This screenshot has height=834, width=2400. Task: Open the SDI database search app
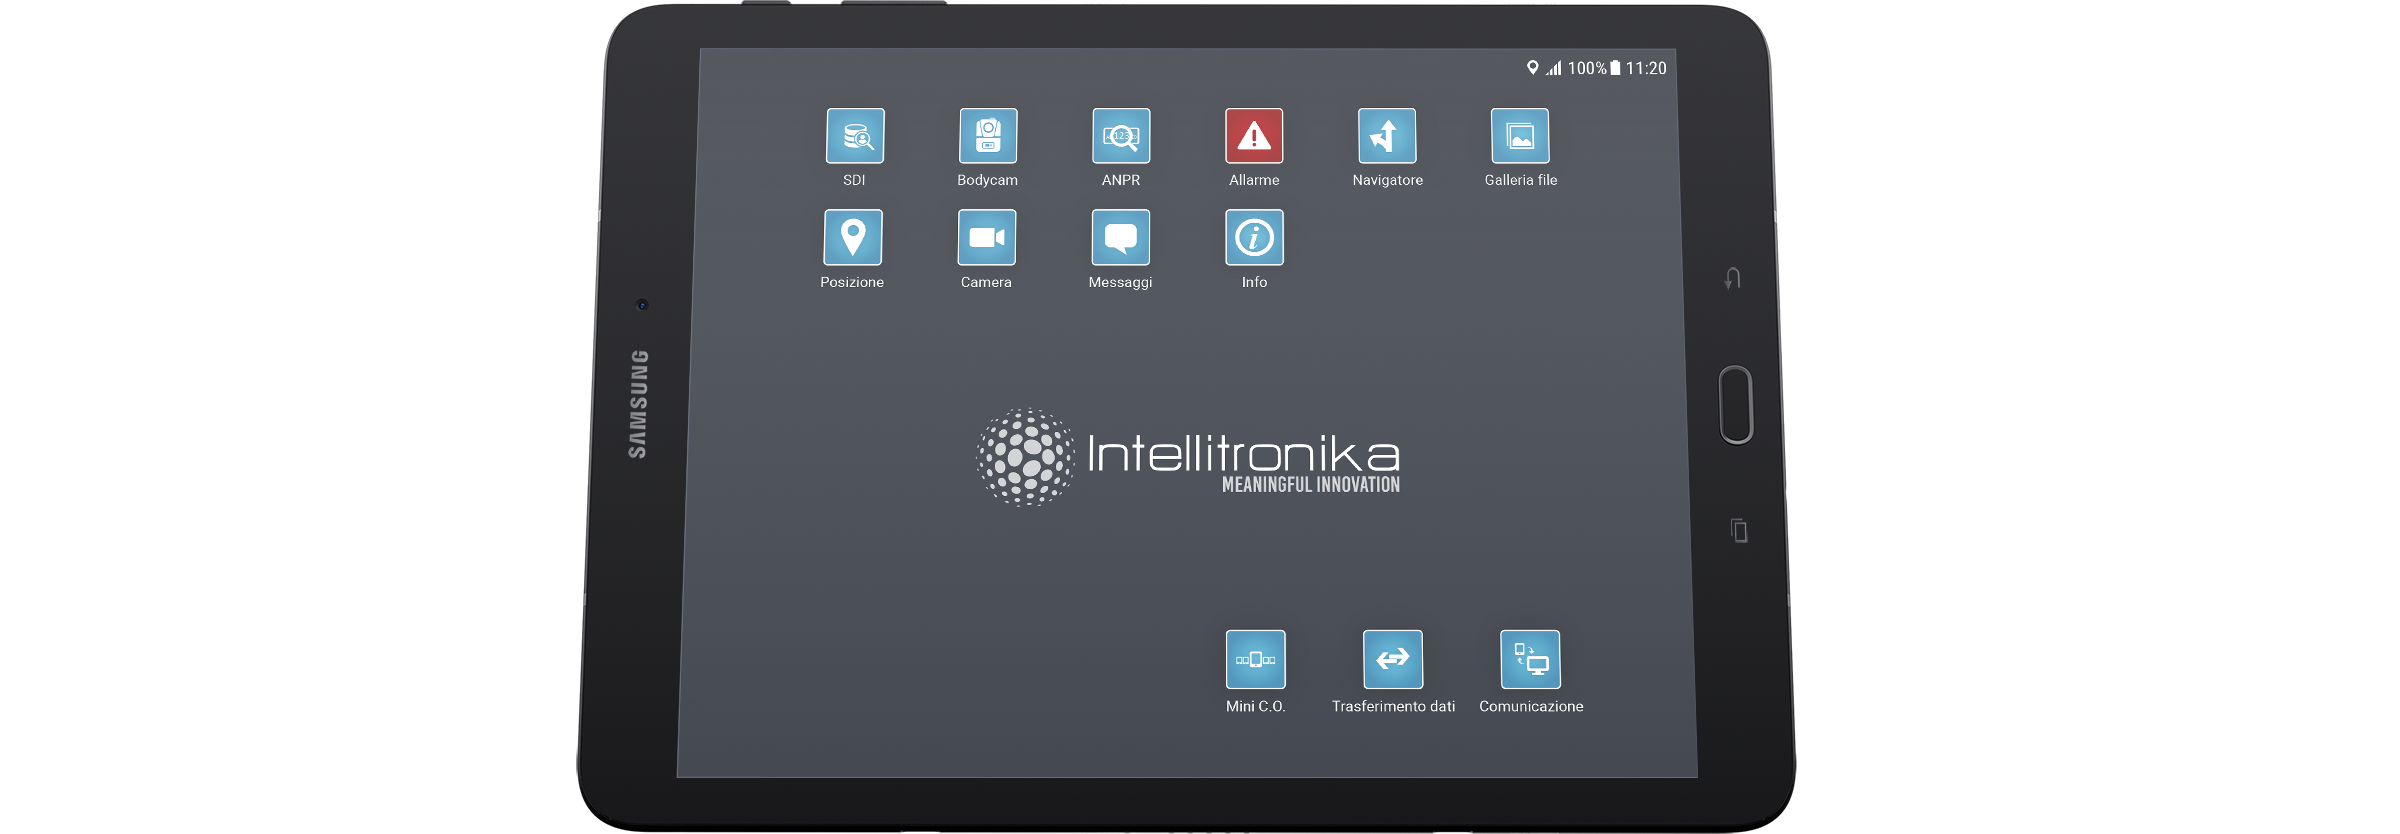click(x=855, y=136)
